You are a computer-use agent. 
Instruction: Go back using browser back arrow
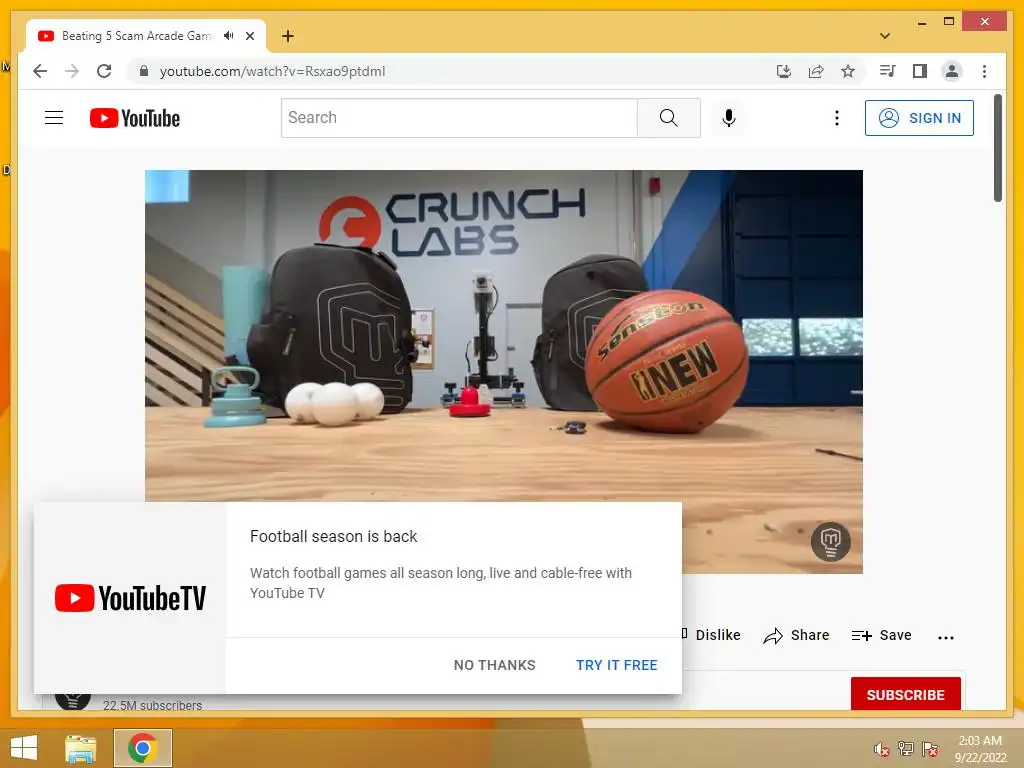pos(40,71)
